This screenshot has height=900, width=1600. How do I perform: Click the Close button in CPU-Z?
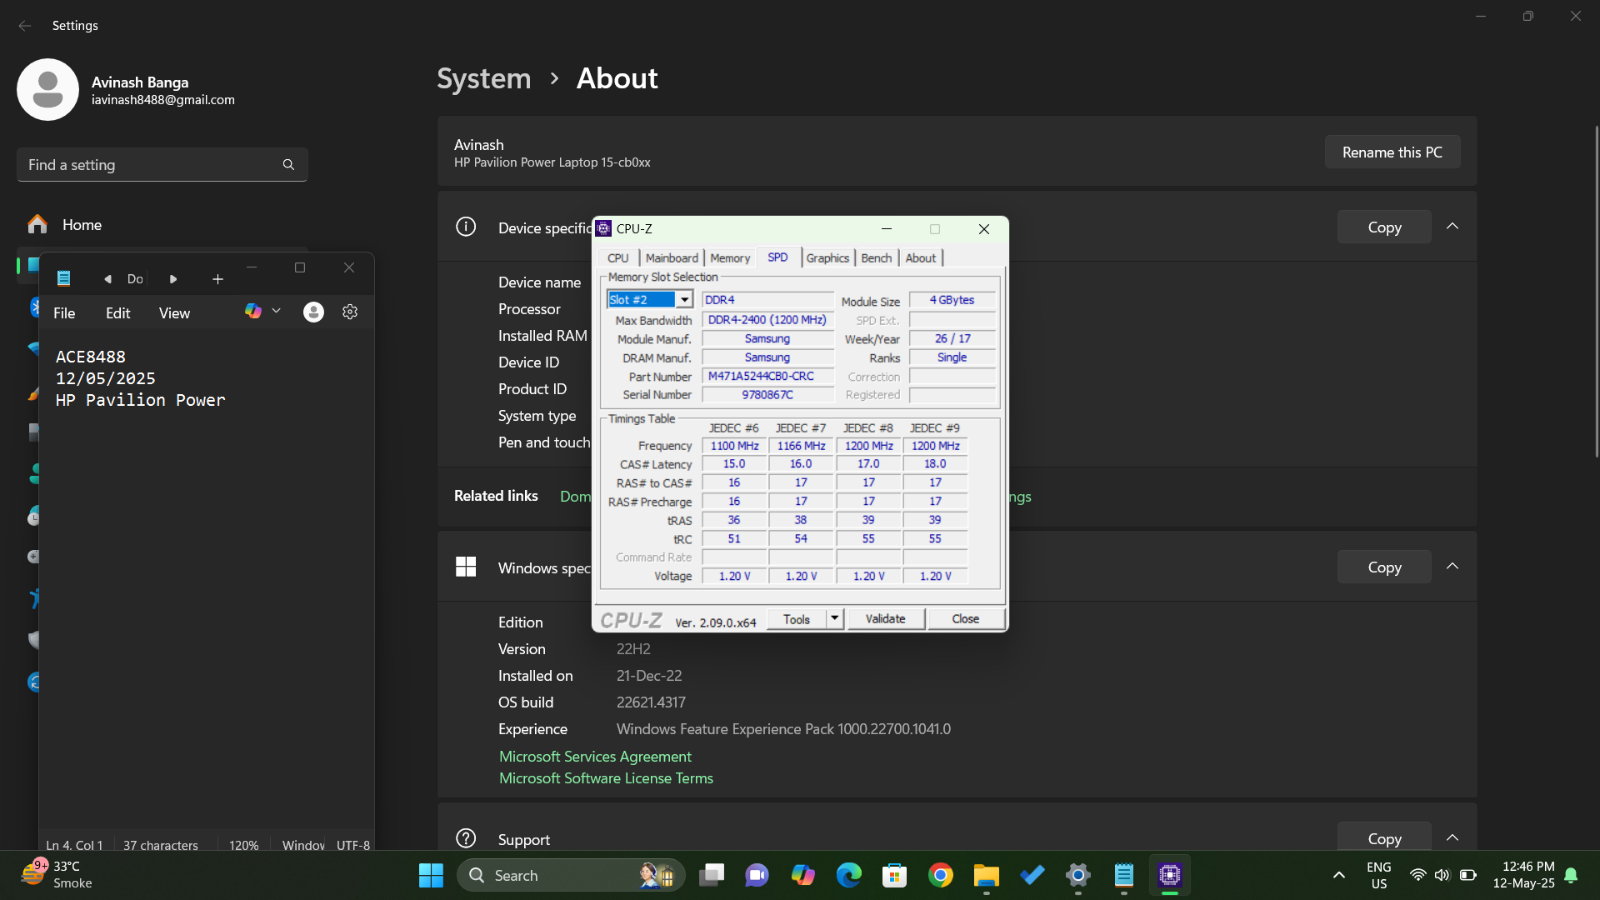pos(965,619)
